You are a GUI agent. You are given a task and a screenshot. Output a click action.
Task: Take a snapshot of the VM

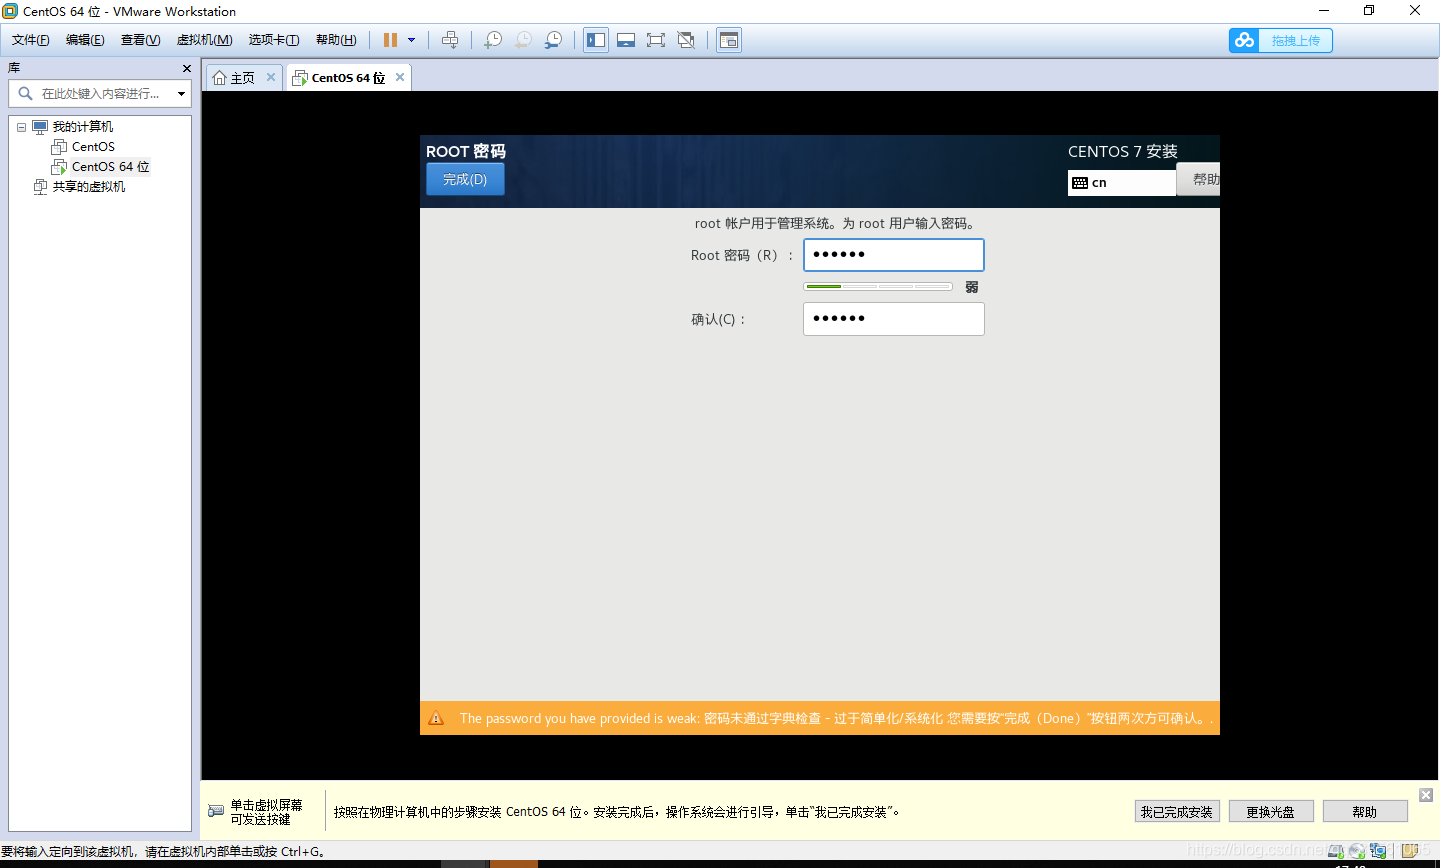tap(493, 40)
